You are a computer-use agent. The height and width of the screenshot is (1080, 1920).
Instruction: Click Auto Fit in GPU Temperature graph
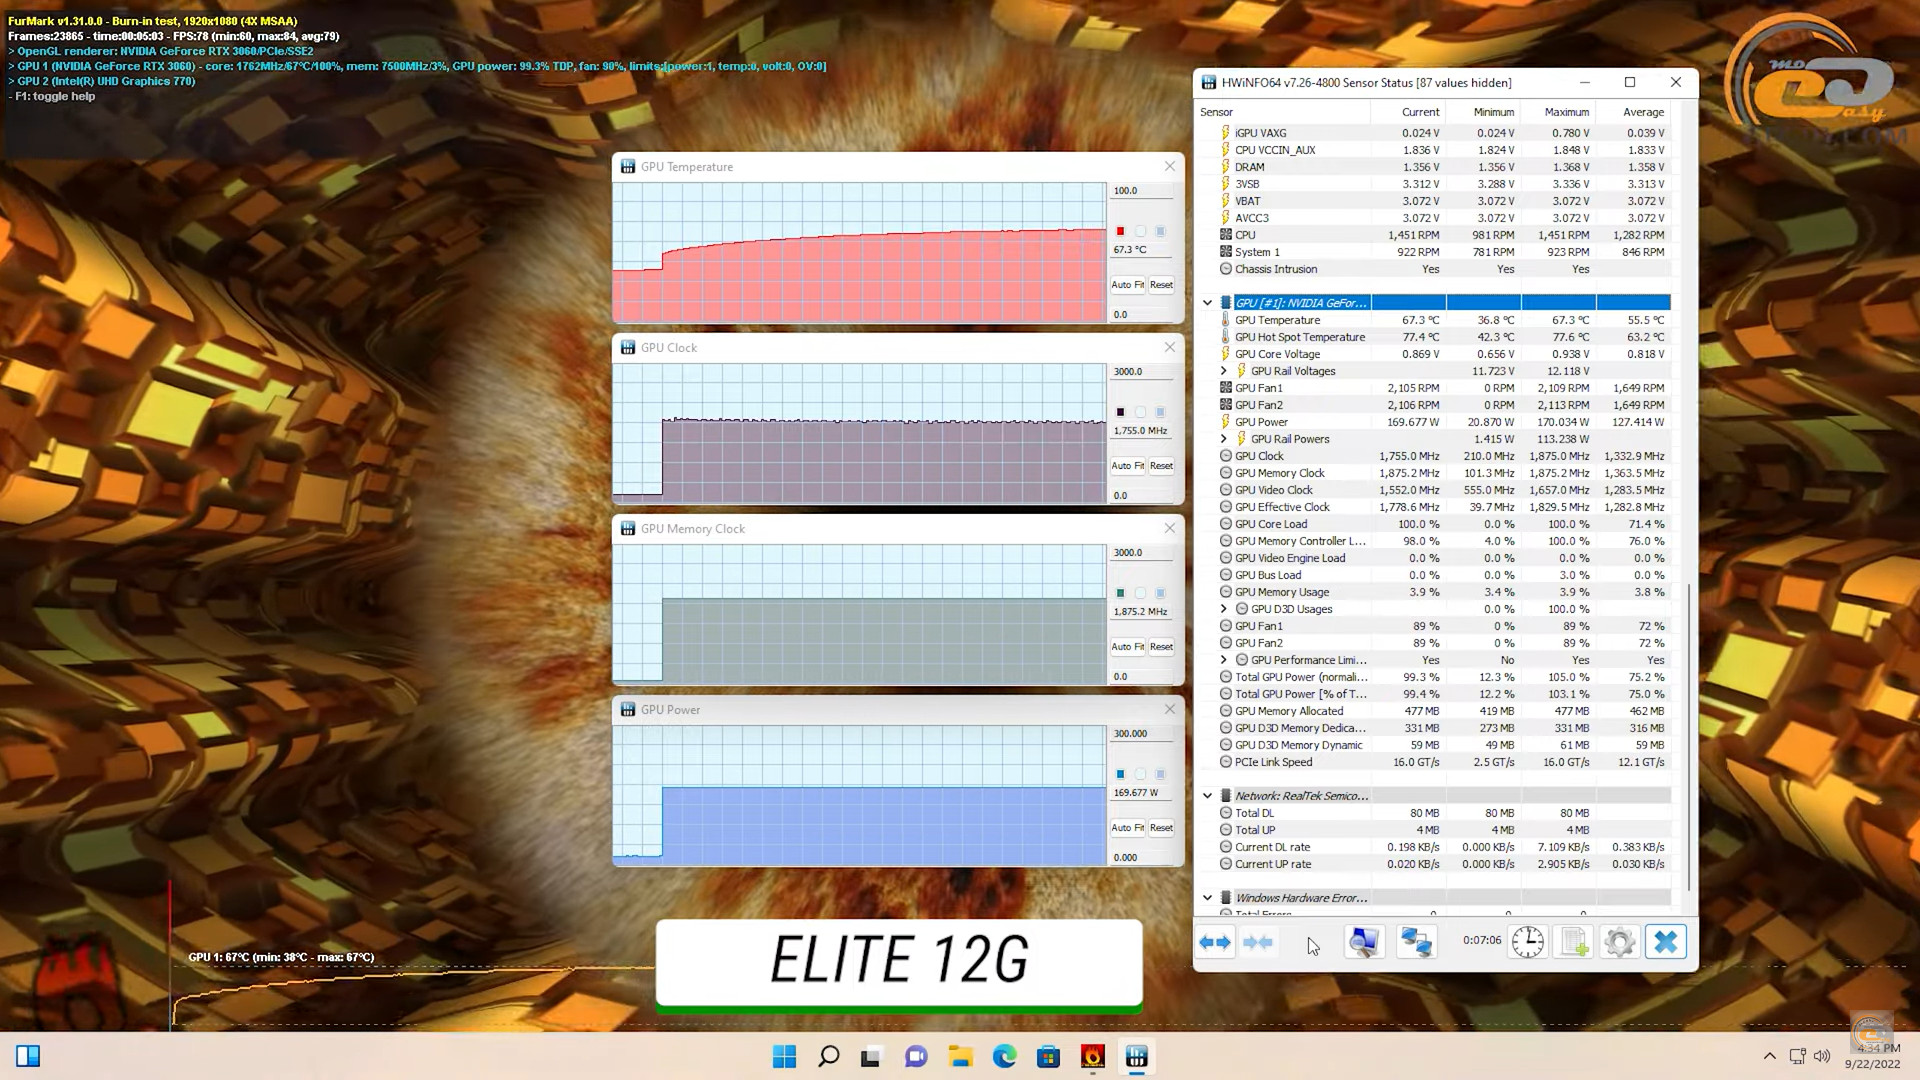(x=1127, y=285)
